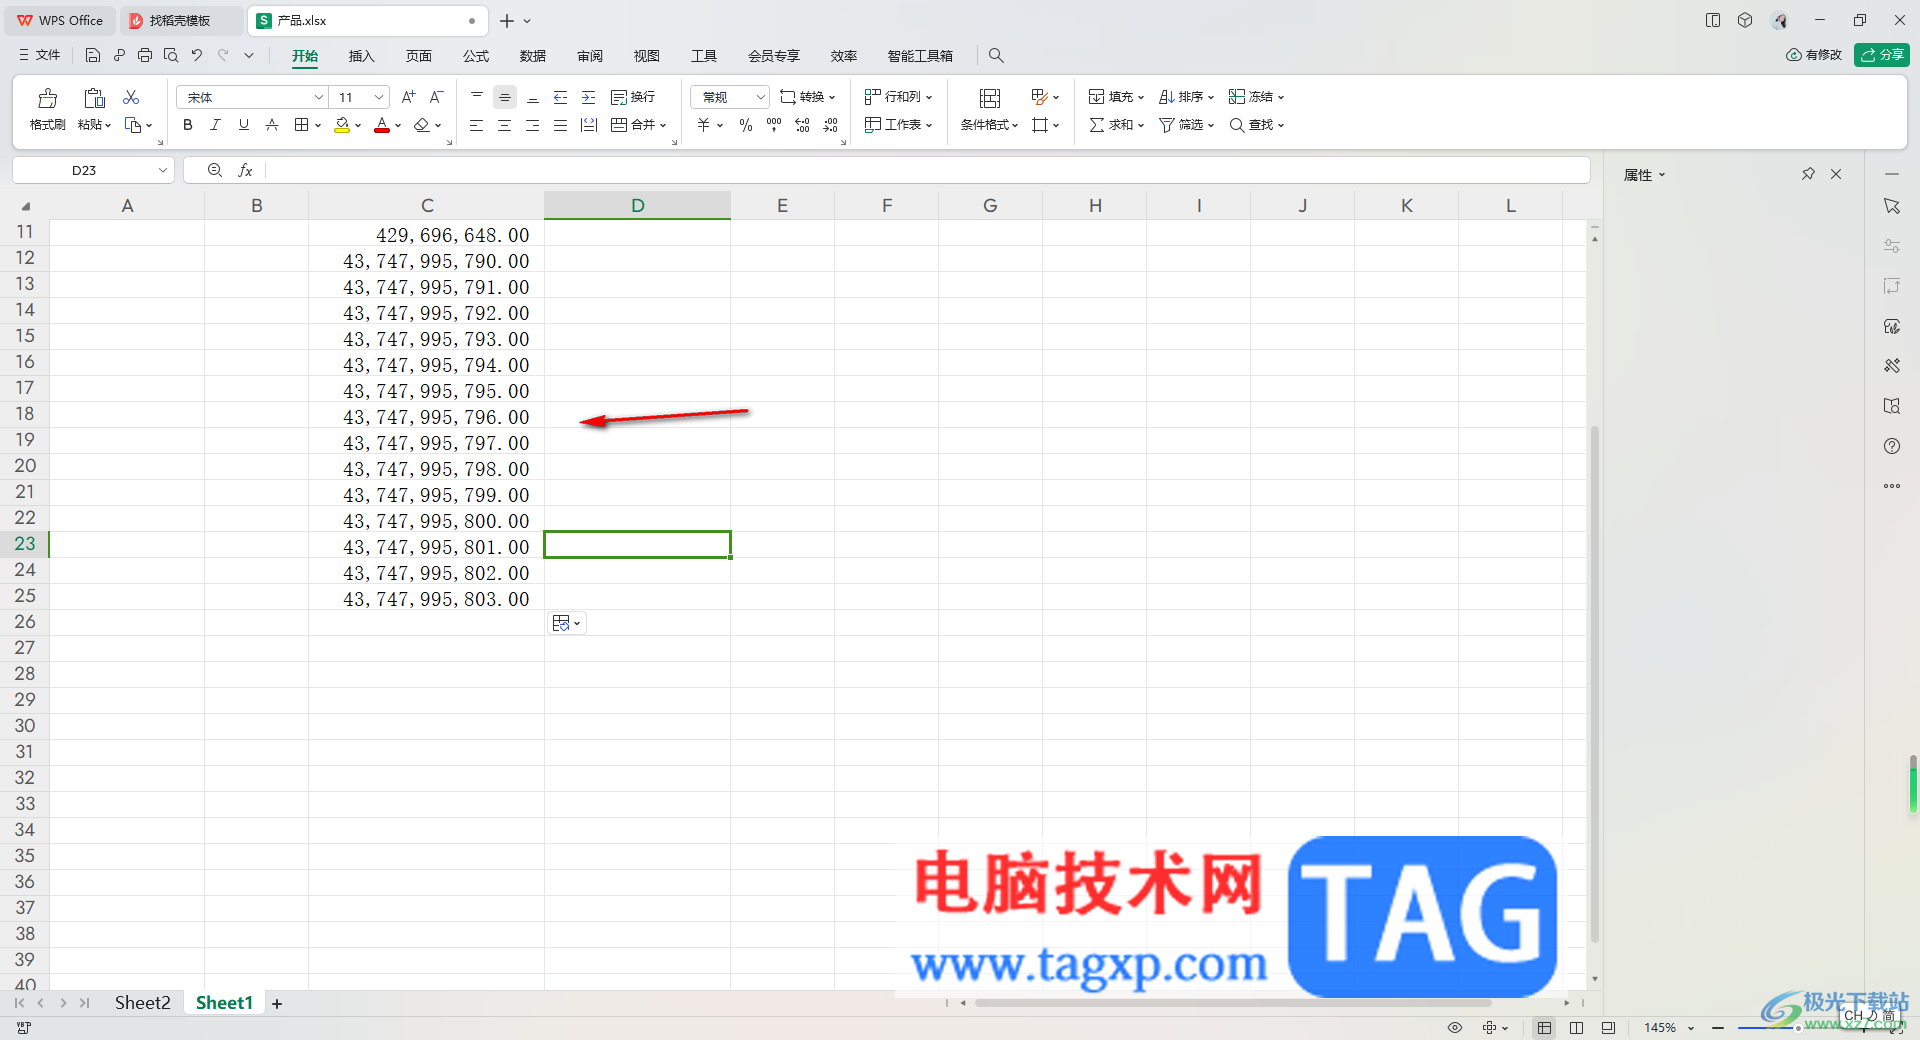Click the Save icon in quick access
1920x1040 pixels.
93,56
